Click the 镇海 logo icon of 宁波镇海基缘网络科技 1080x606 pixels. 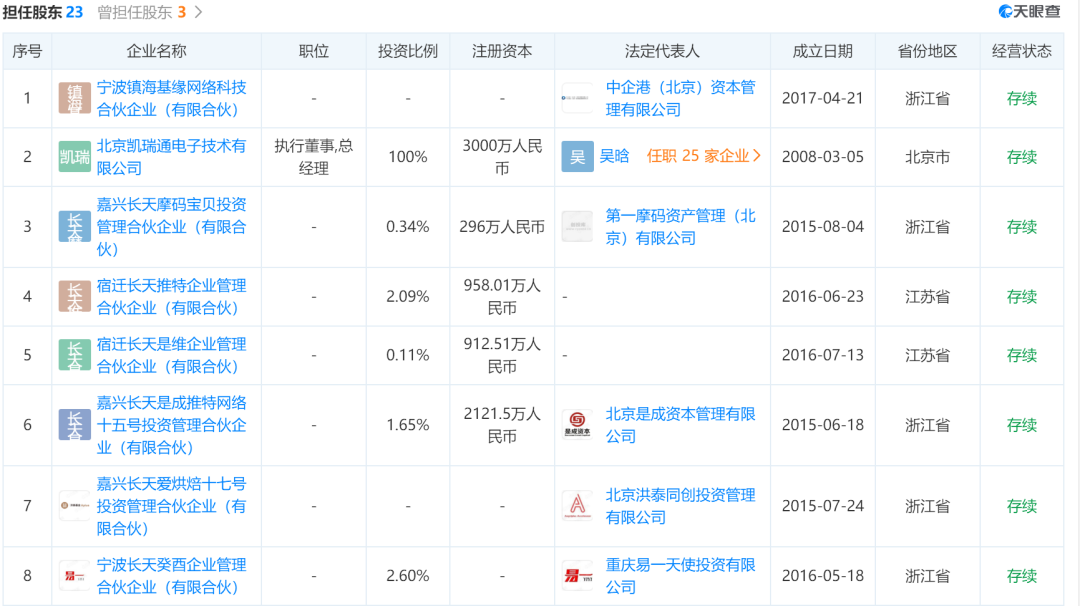pyautogui.click(x=74, y=98)
